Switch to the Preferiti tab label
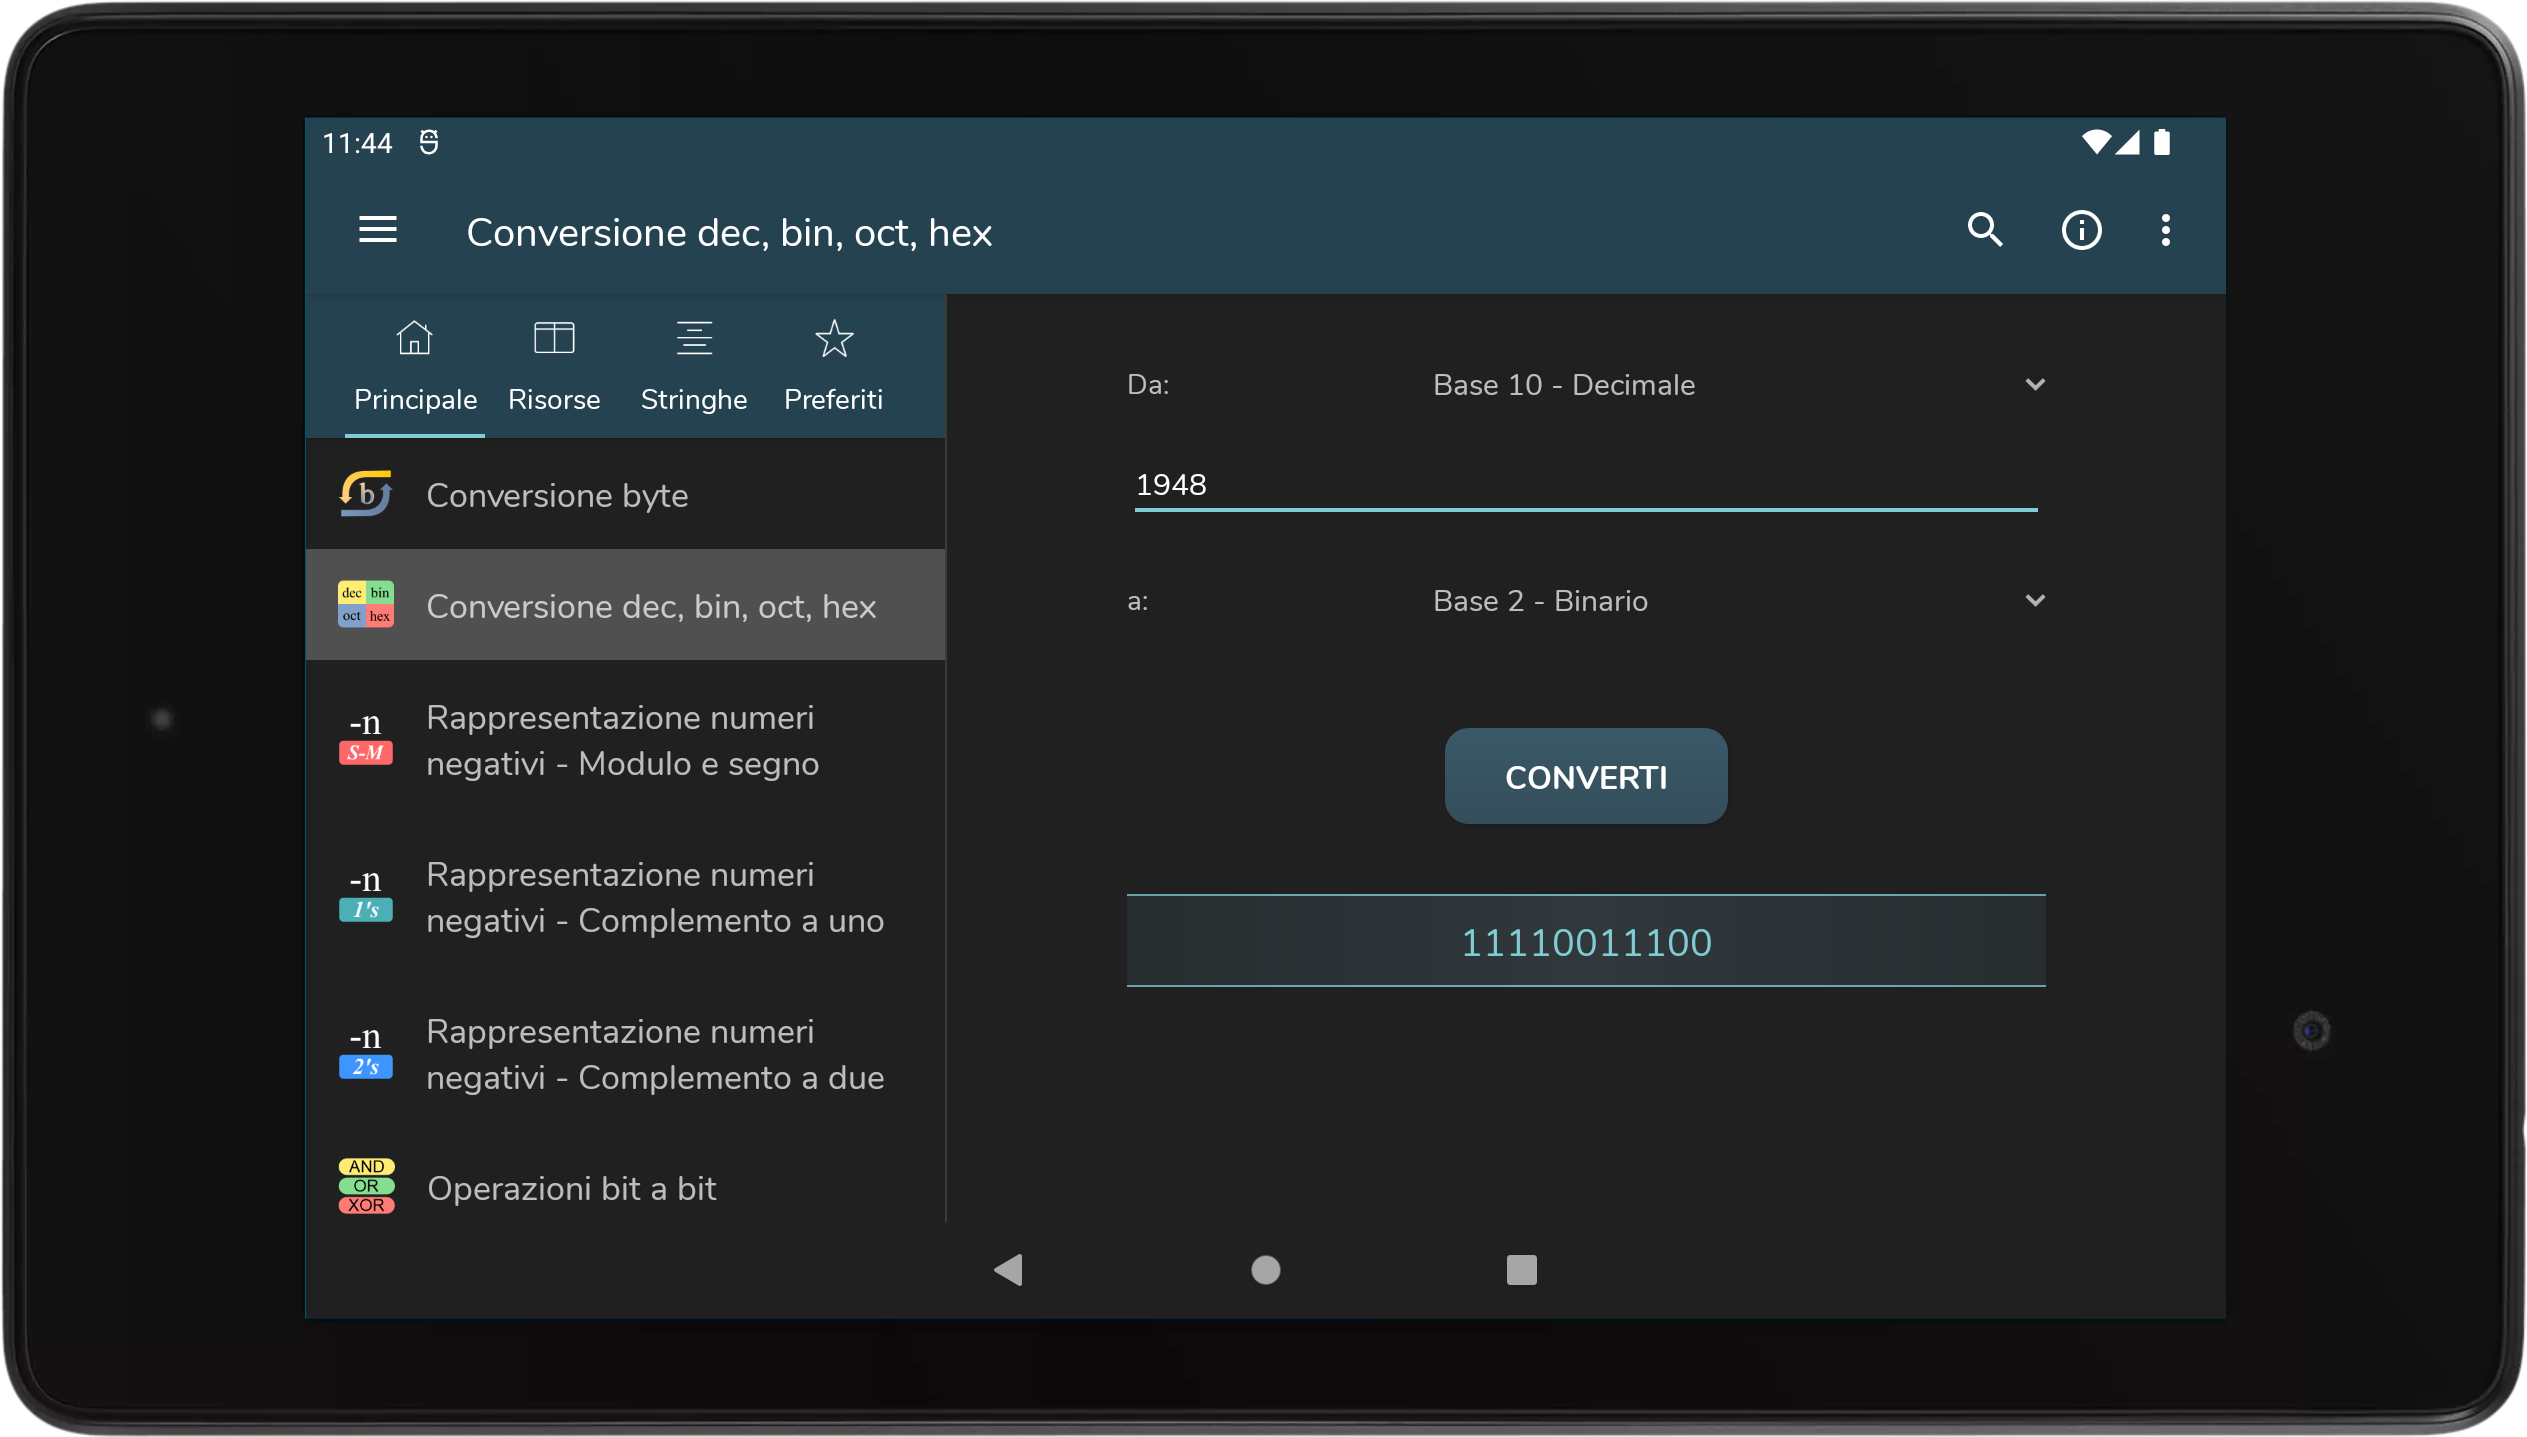The height and width of the screenshot is (1437, 2527). [834, 400]
